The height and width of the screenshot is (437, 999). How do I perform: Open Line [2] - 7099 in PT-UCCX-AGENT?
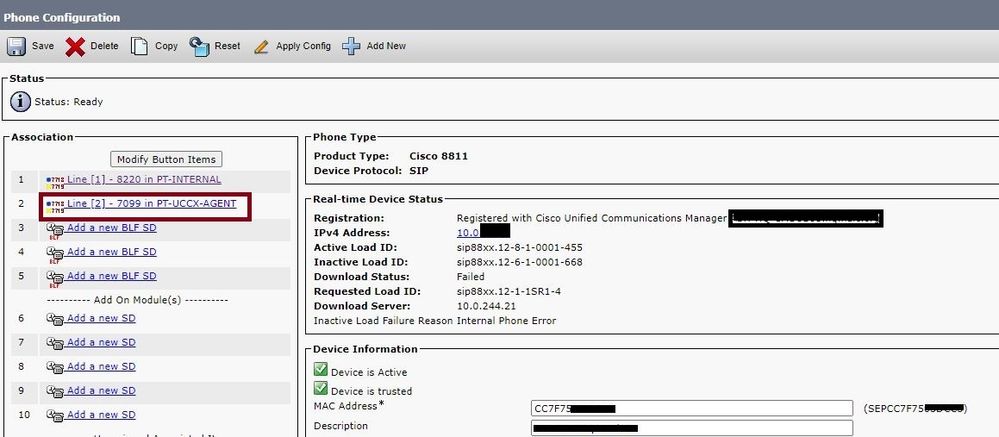[x=151, y=204]
